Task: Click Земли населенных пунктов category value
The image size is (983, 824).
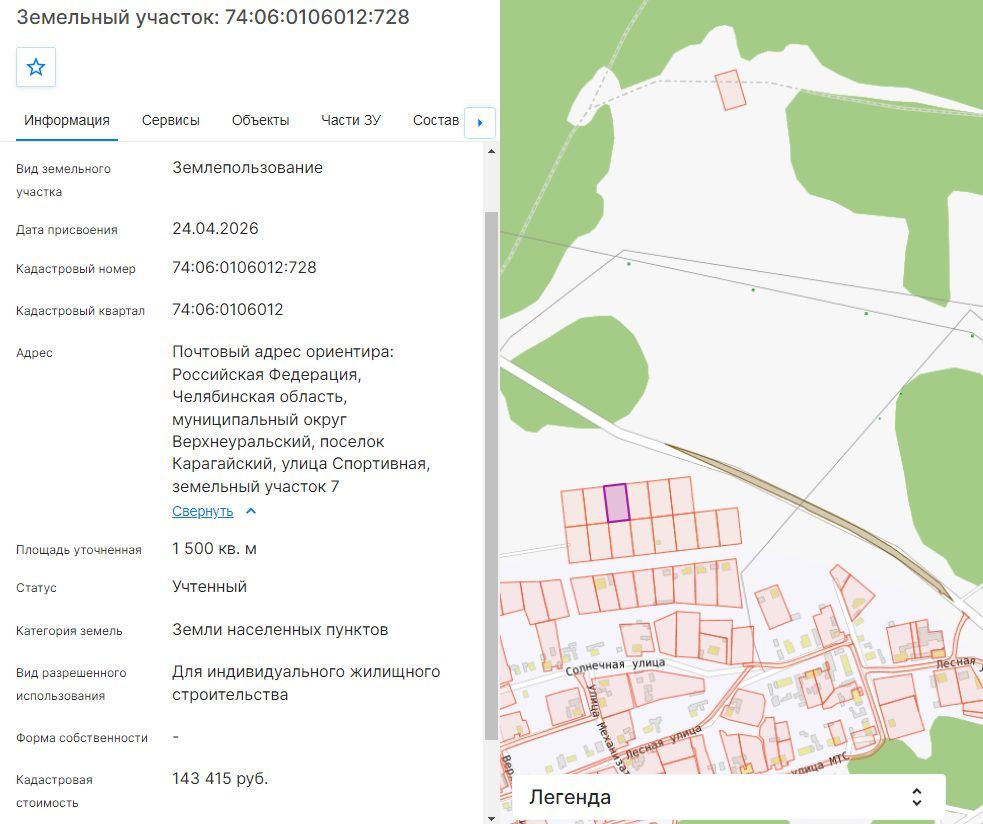Action: click(x=280, y=630)
